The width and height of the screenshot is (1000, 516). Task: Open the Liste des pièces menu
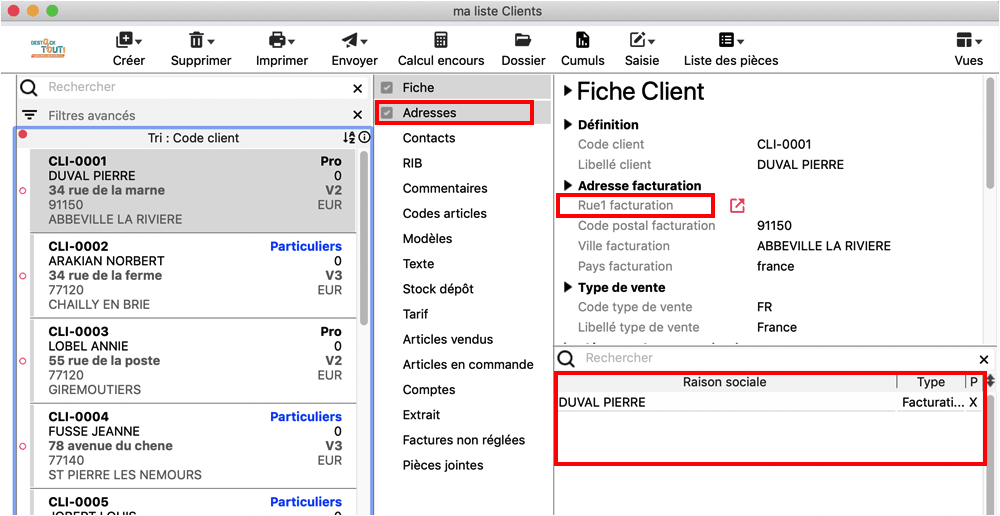(x=731, y=50)
